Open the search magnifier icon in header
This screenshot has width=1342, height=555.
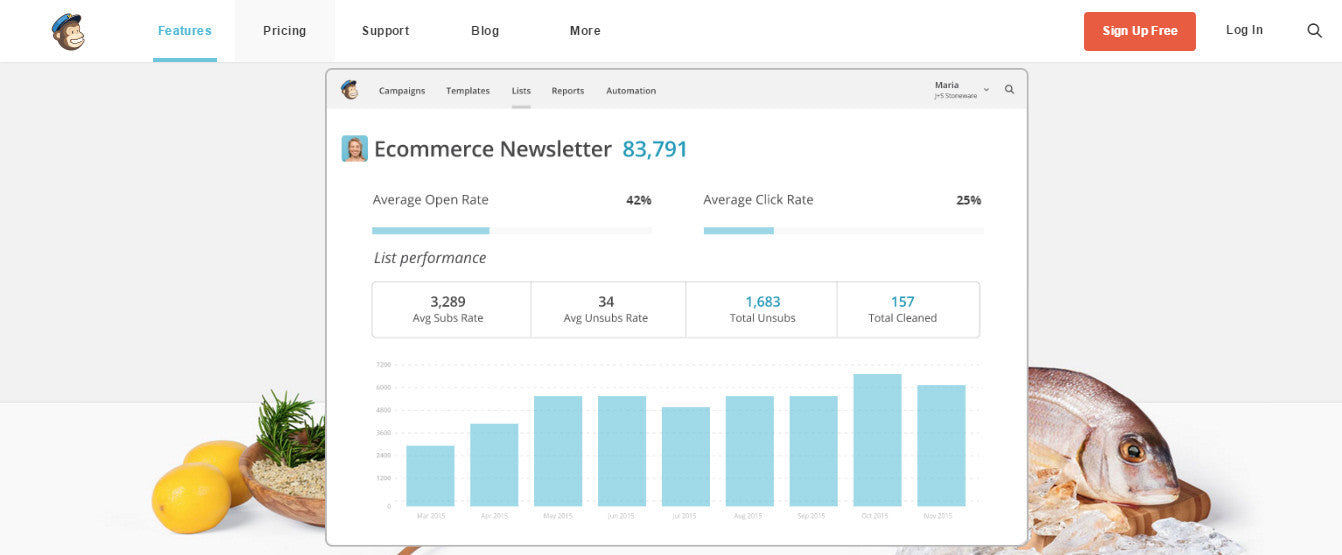[x=1314, y=31]
